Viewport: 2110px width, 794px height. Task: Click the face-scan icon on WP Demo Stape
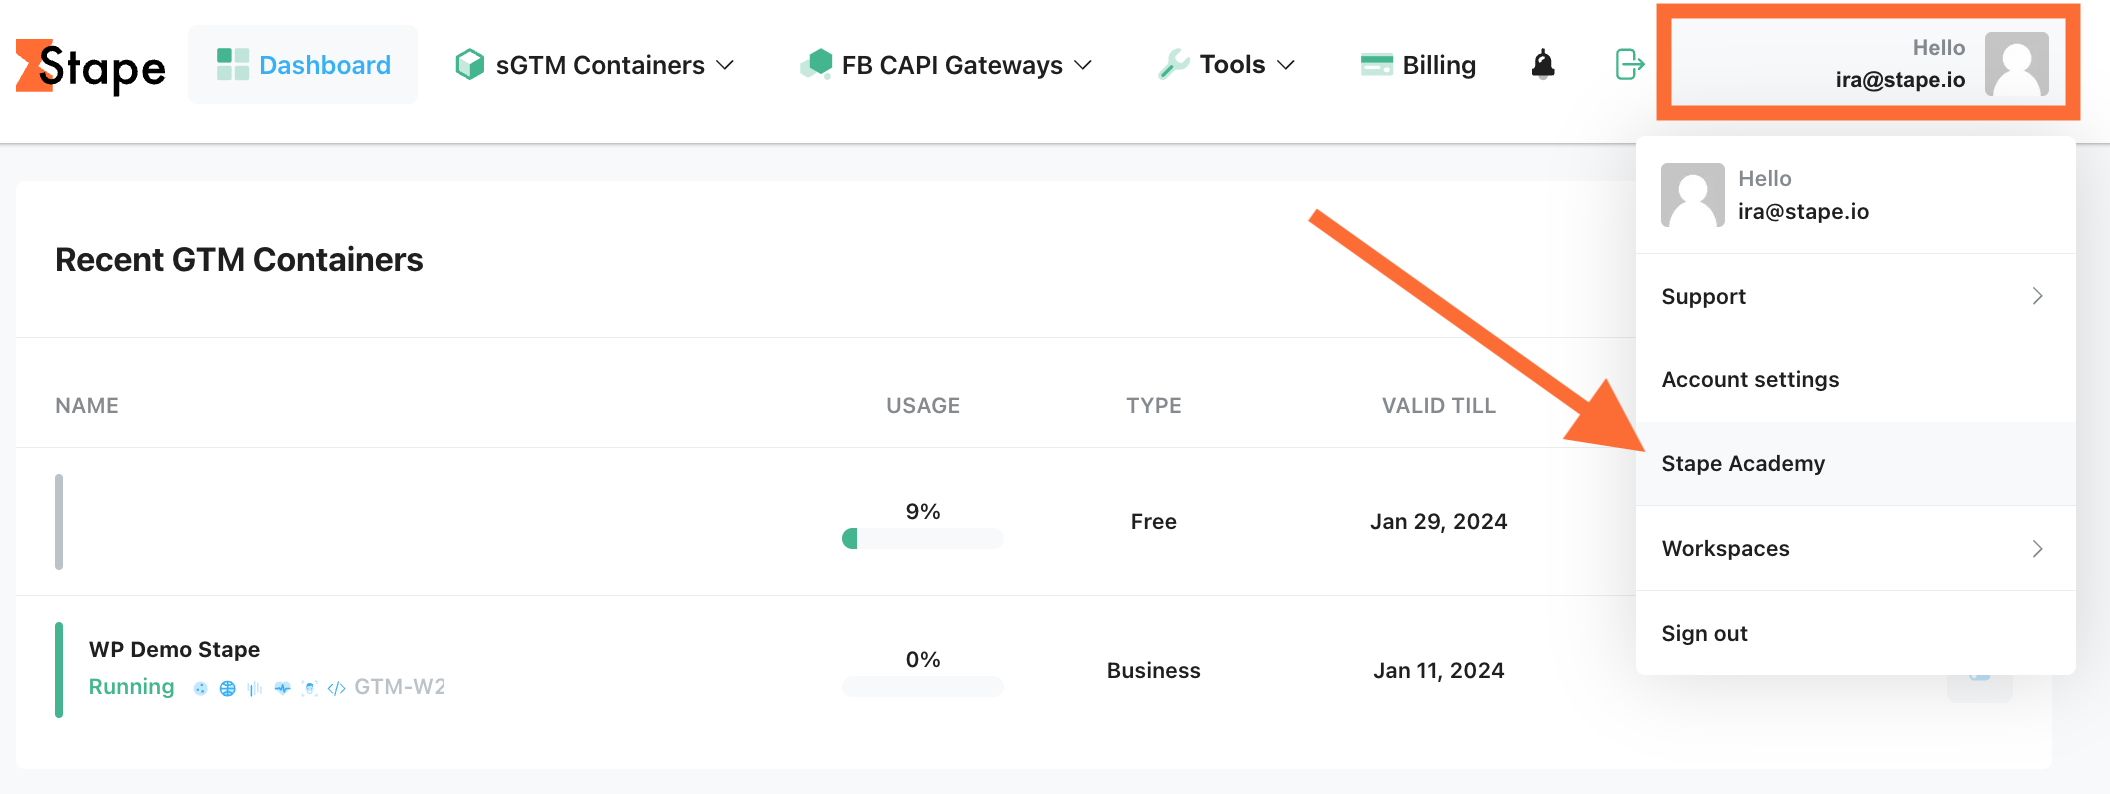click(x=309, y=688)
